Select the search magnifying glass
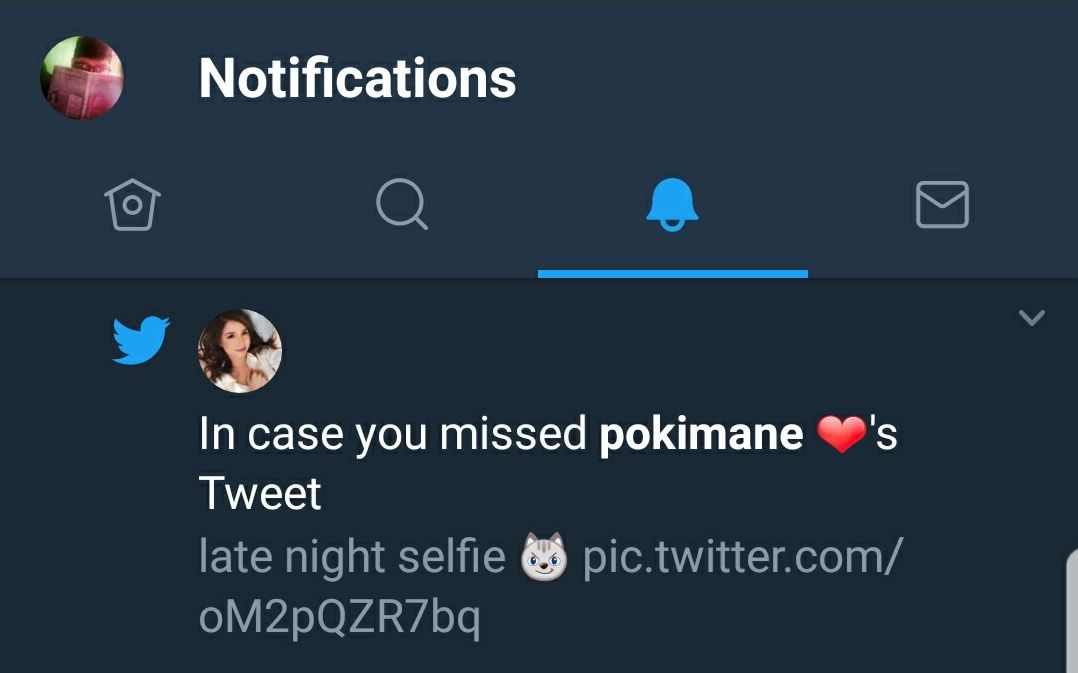1078x673 pixels. pyautogui.click(x=404, y=204)
